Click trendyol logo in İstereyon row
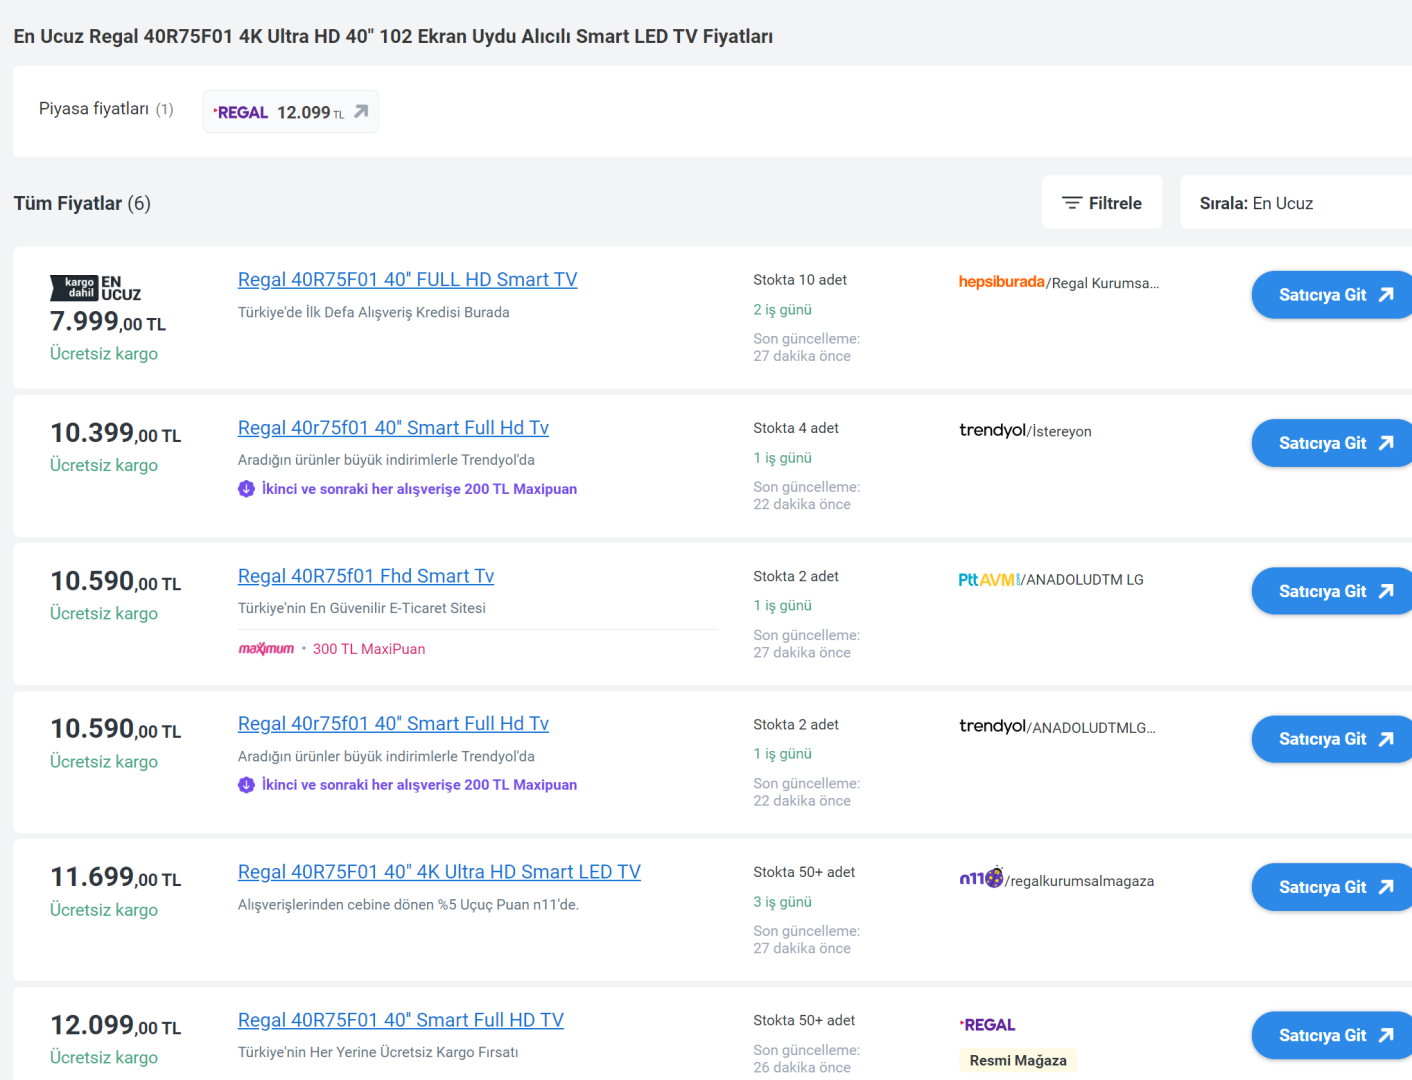Screen dimensions: 1412x1080 [992, 430]
